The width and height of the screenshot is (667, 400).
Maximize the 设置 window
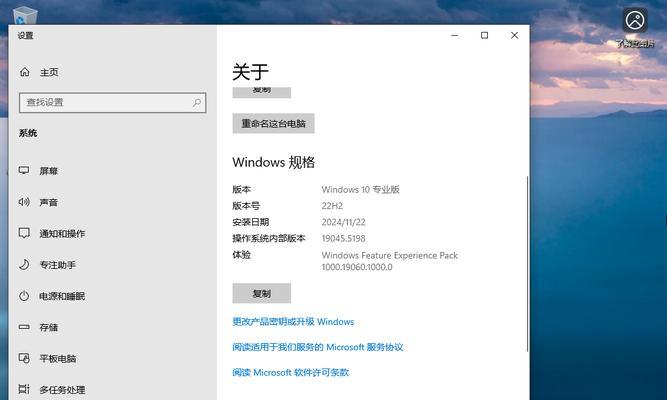click(x=485, y=35)
